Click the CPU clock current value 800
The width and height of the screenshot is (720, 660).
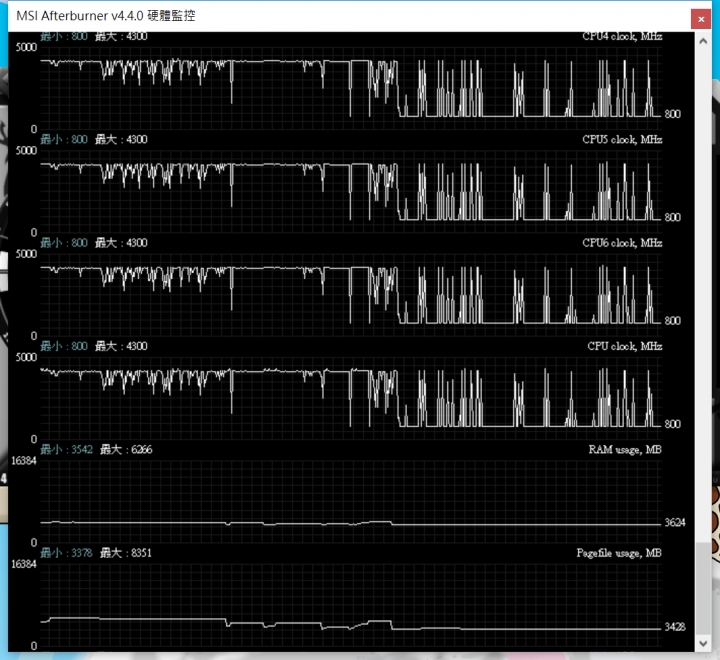coord(672,424)
